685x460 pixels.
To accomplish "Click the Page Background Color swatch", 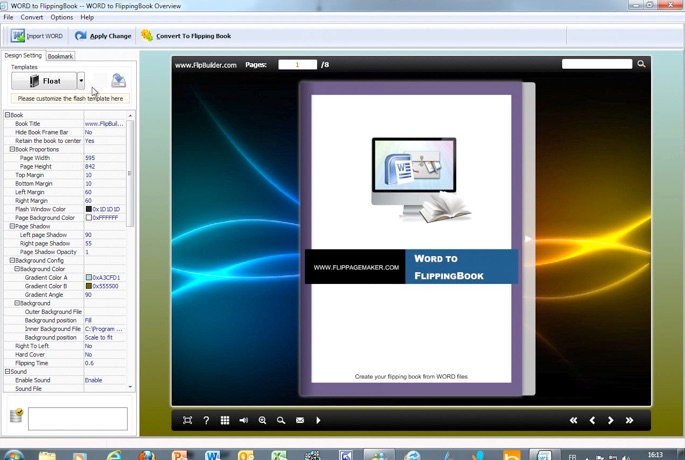I will point(89,218).
